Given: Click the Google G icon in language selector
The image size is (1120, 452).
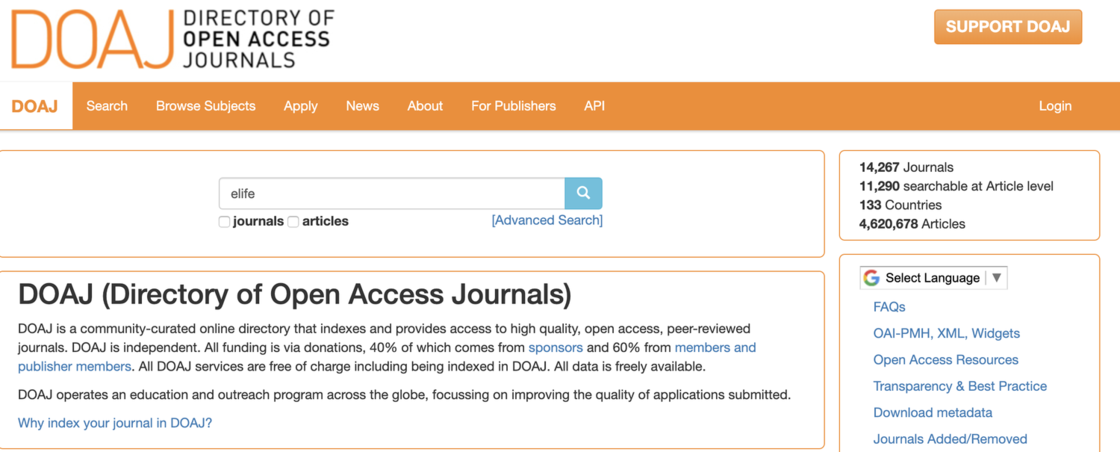Looking at the screenshot, I should 871,278.
